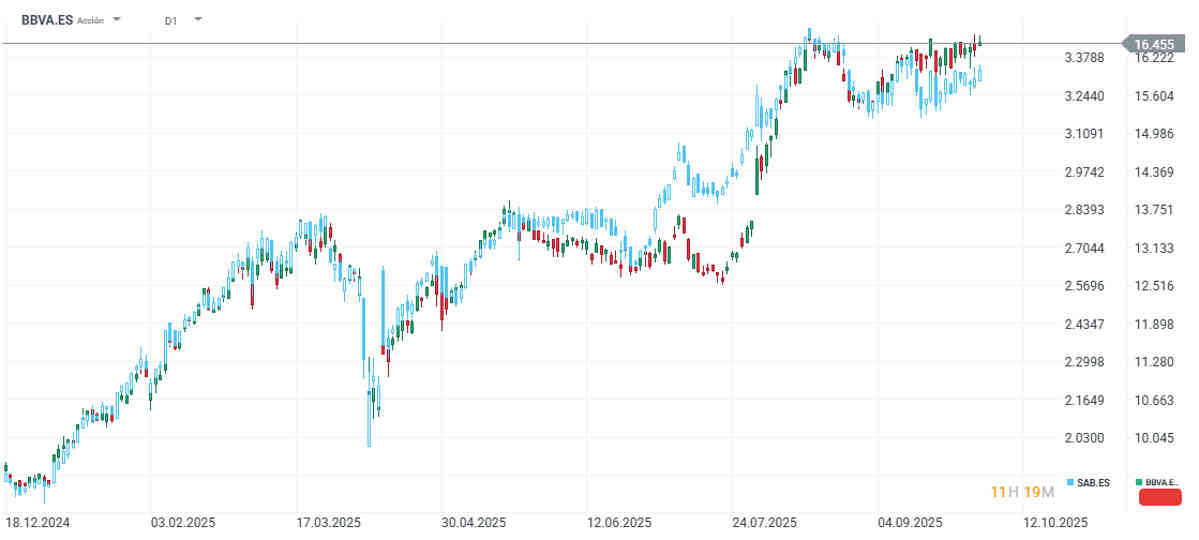The height and width of the screenshot is (540, 1199).
Task: Click the 13.751 right price scale value
Action: tap(1154, 210)
